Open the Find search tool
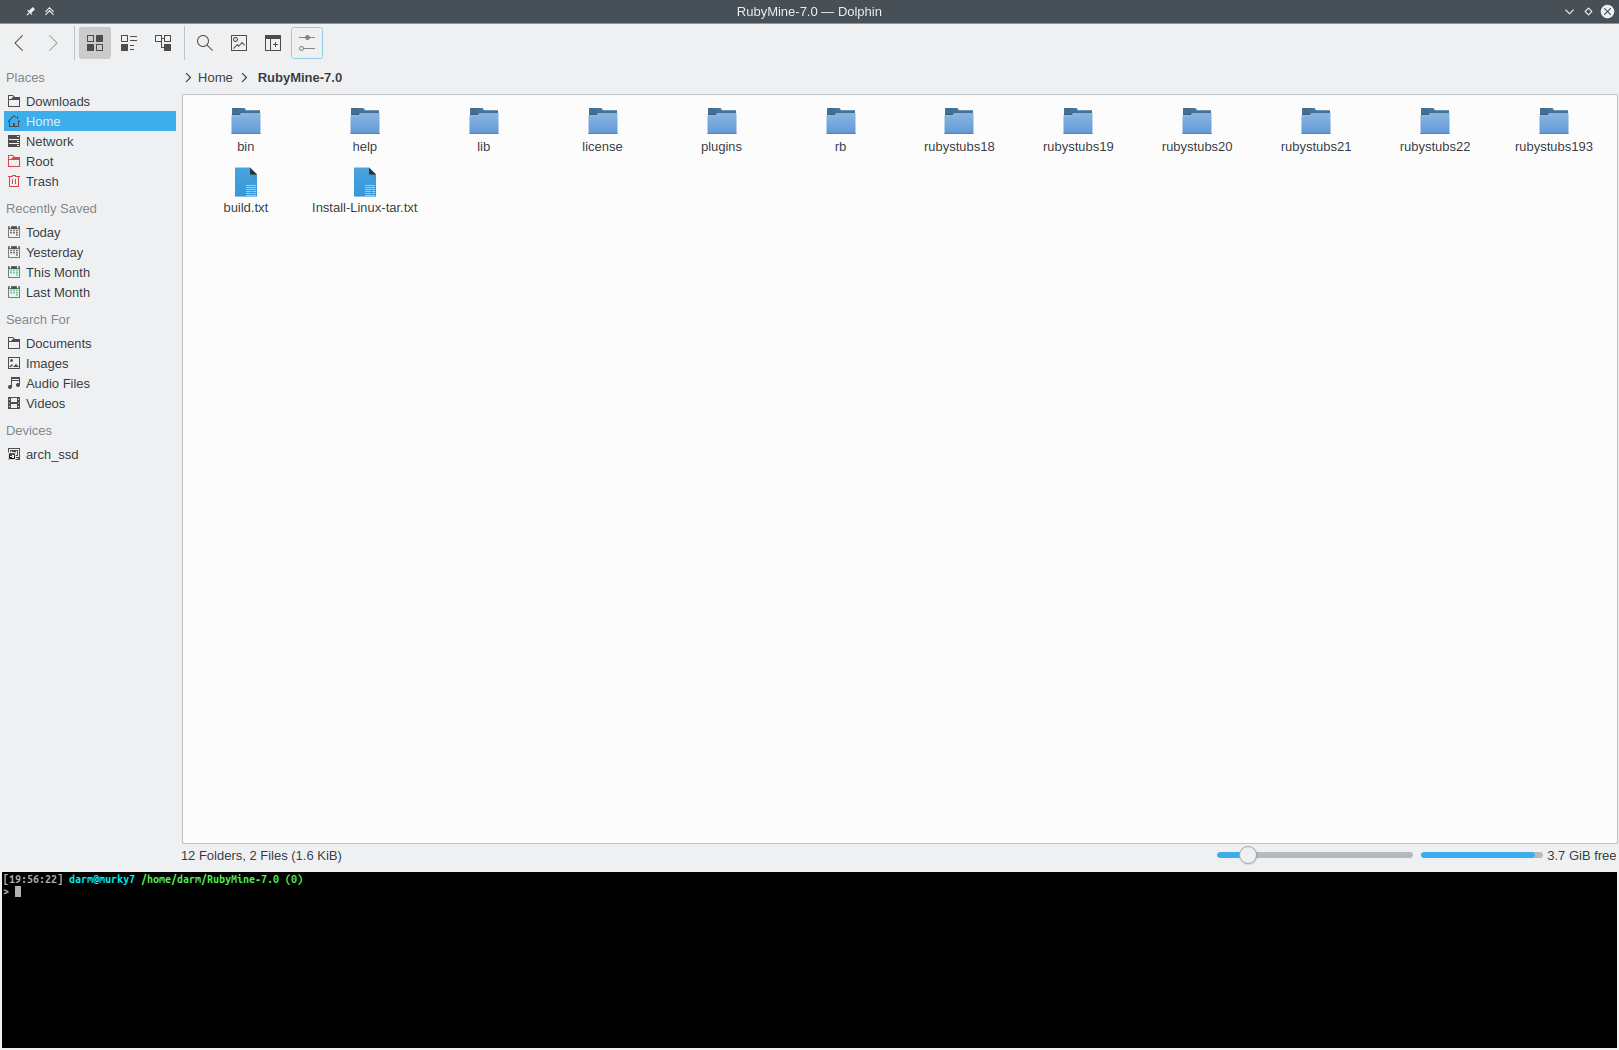The width and height of the screenshot is (1619, 1050). tap(205, 43)
